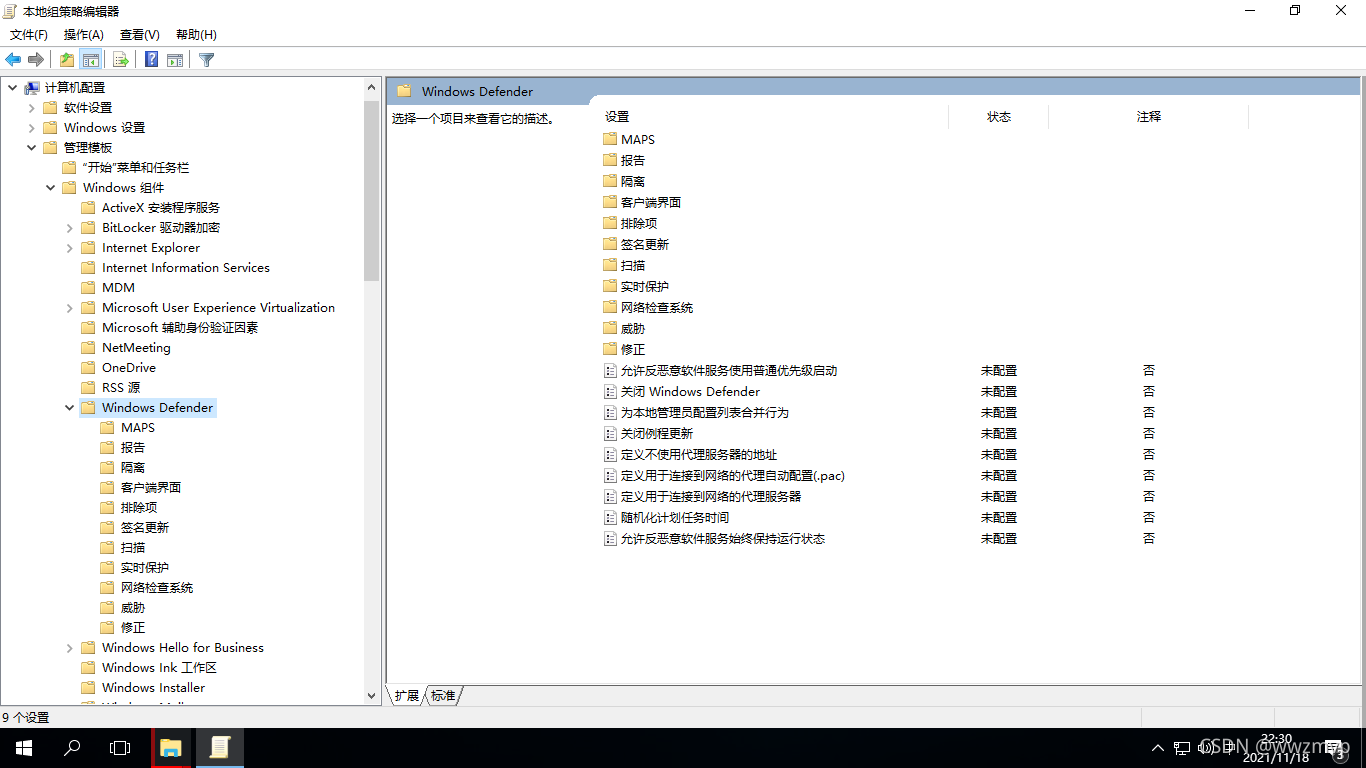Toggle the show/hide action pane icon
Viewport: 1366px width, 768px height.
point(175,60)
